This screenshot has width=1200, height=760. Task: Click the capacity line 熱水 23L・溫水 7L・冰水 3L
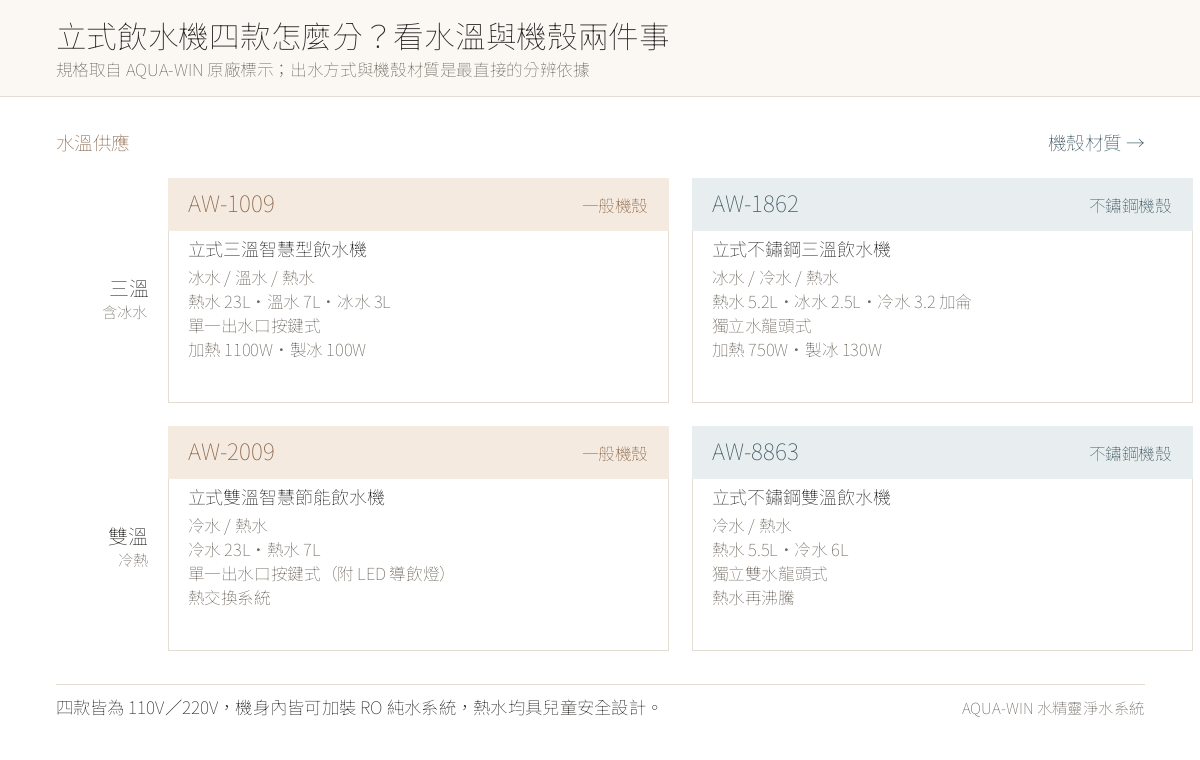coord(289,302)
